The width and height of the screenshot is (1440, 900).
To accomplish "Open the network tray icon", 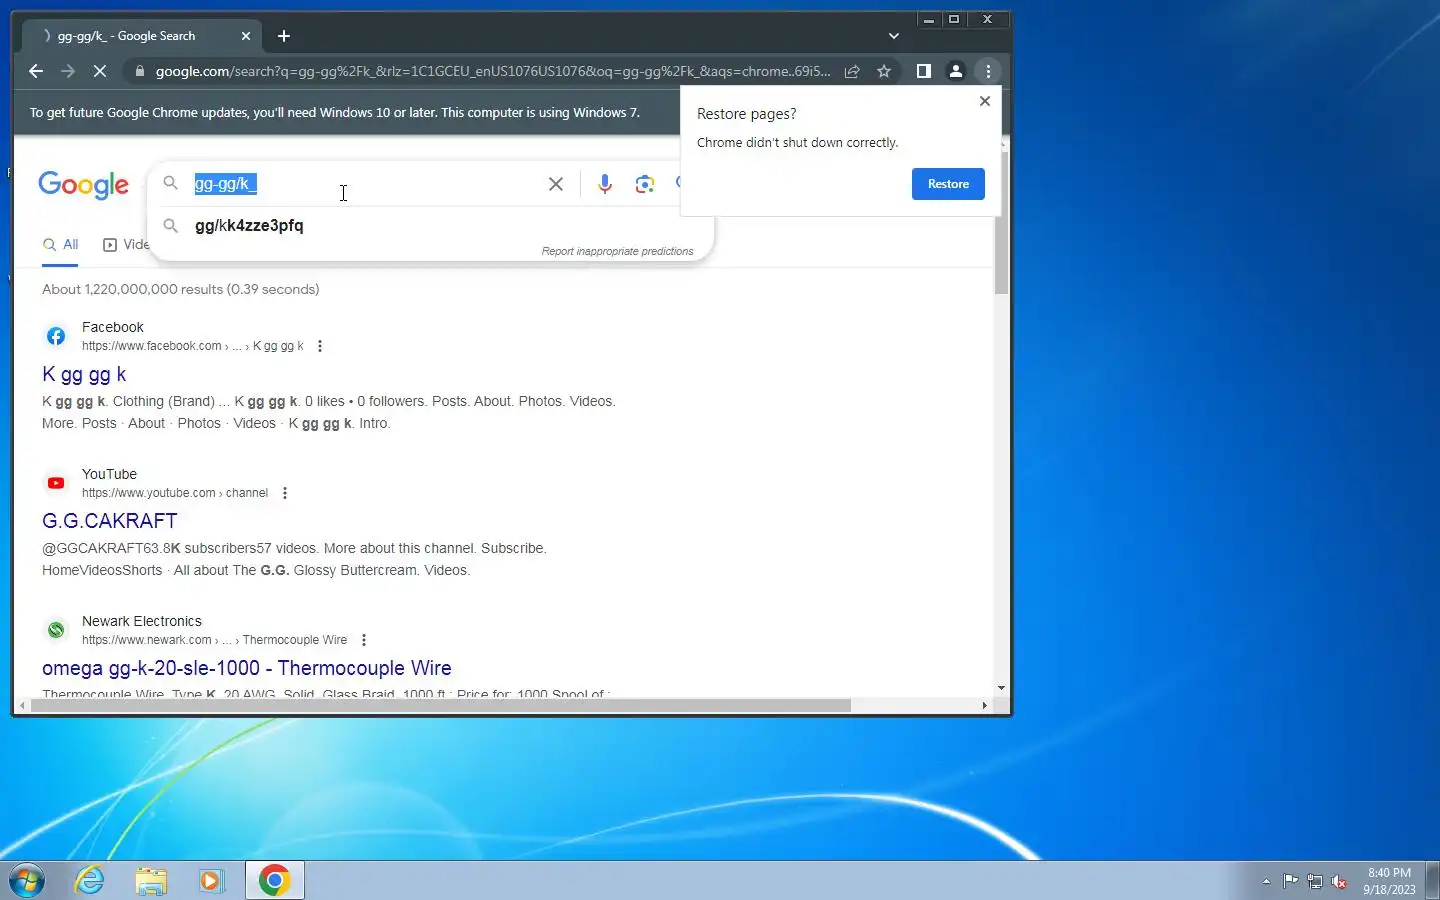I will [x=1315, y=881].
